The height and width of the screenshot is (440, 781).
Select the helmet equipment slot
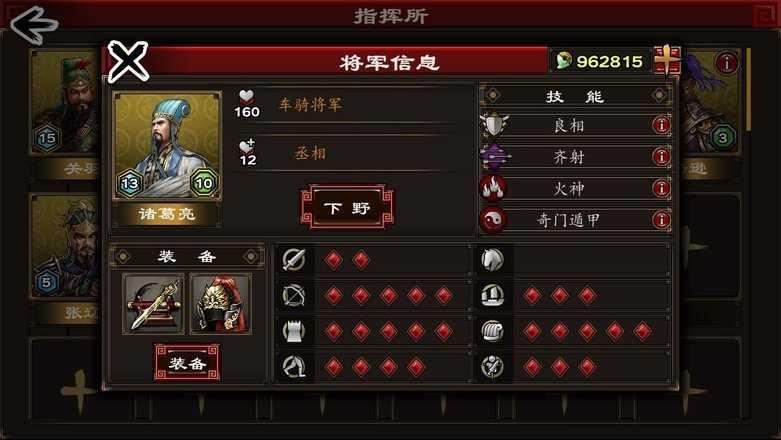(x=221, y=304)
